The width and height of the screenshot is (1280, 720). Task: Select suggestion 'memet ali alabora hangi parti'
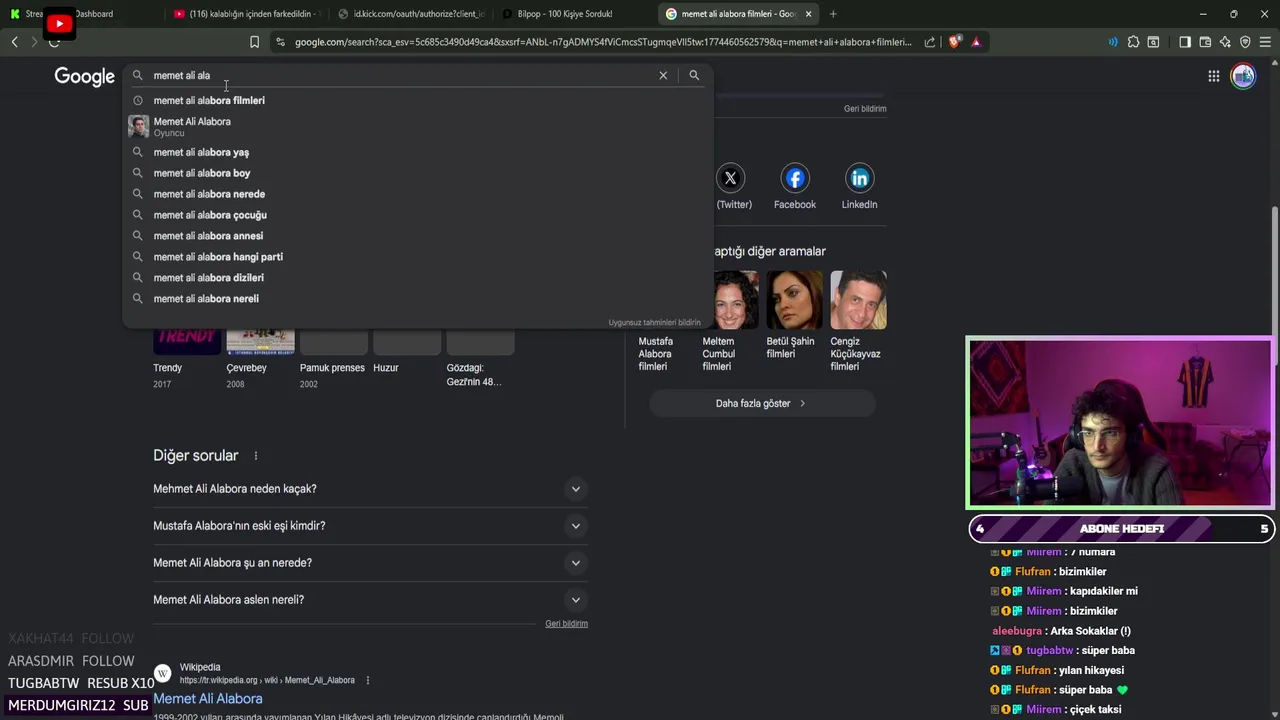pyautogui.click(x=418, y=257)
